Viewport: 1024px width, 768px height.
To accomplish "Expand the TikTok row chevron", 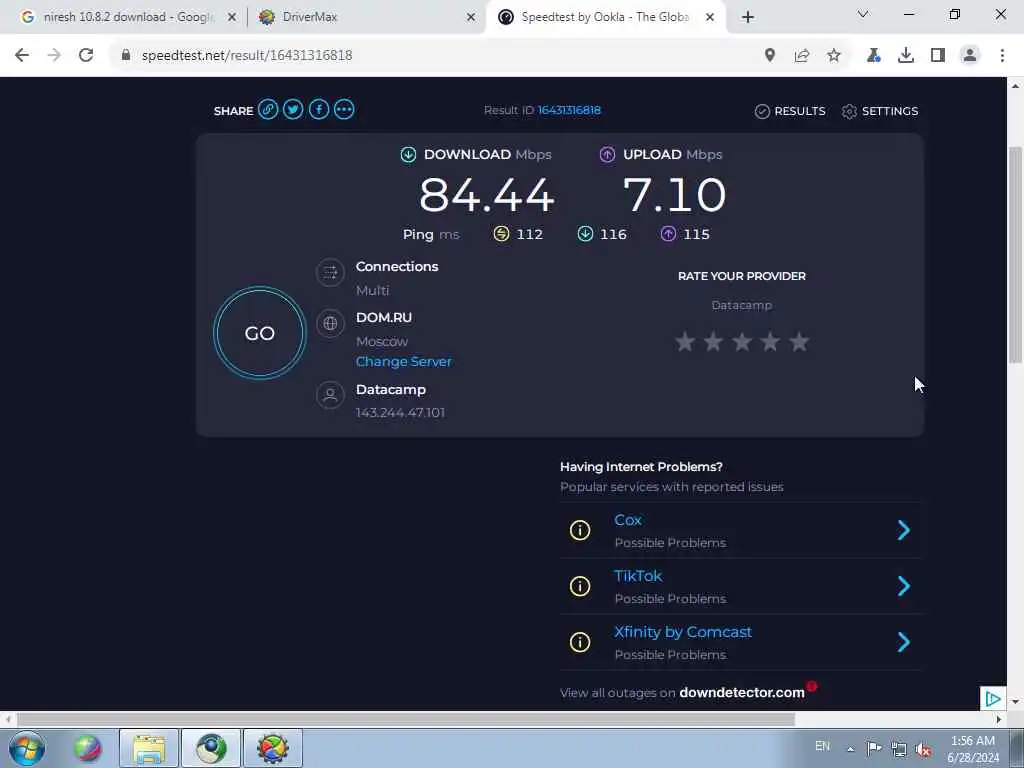I will [904, 586].
